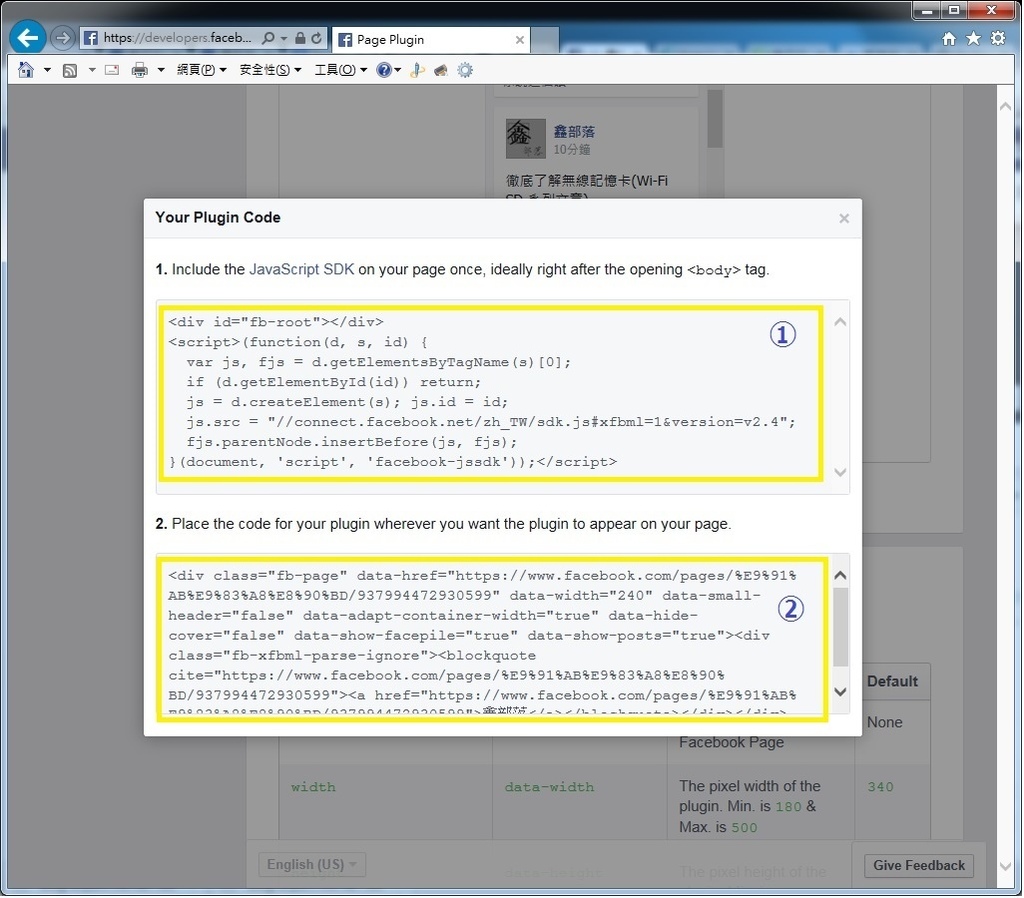Click the pen-shaped toolbar add-on icon
Screen dimensions: 1024x898
point(417,70)
